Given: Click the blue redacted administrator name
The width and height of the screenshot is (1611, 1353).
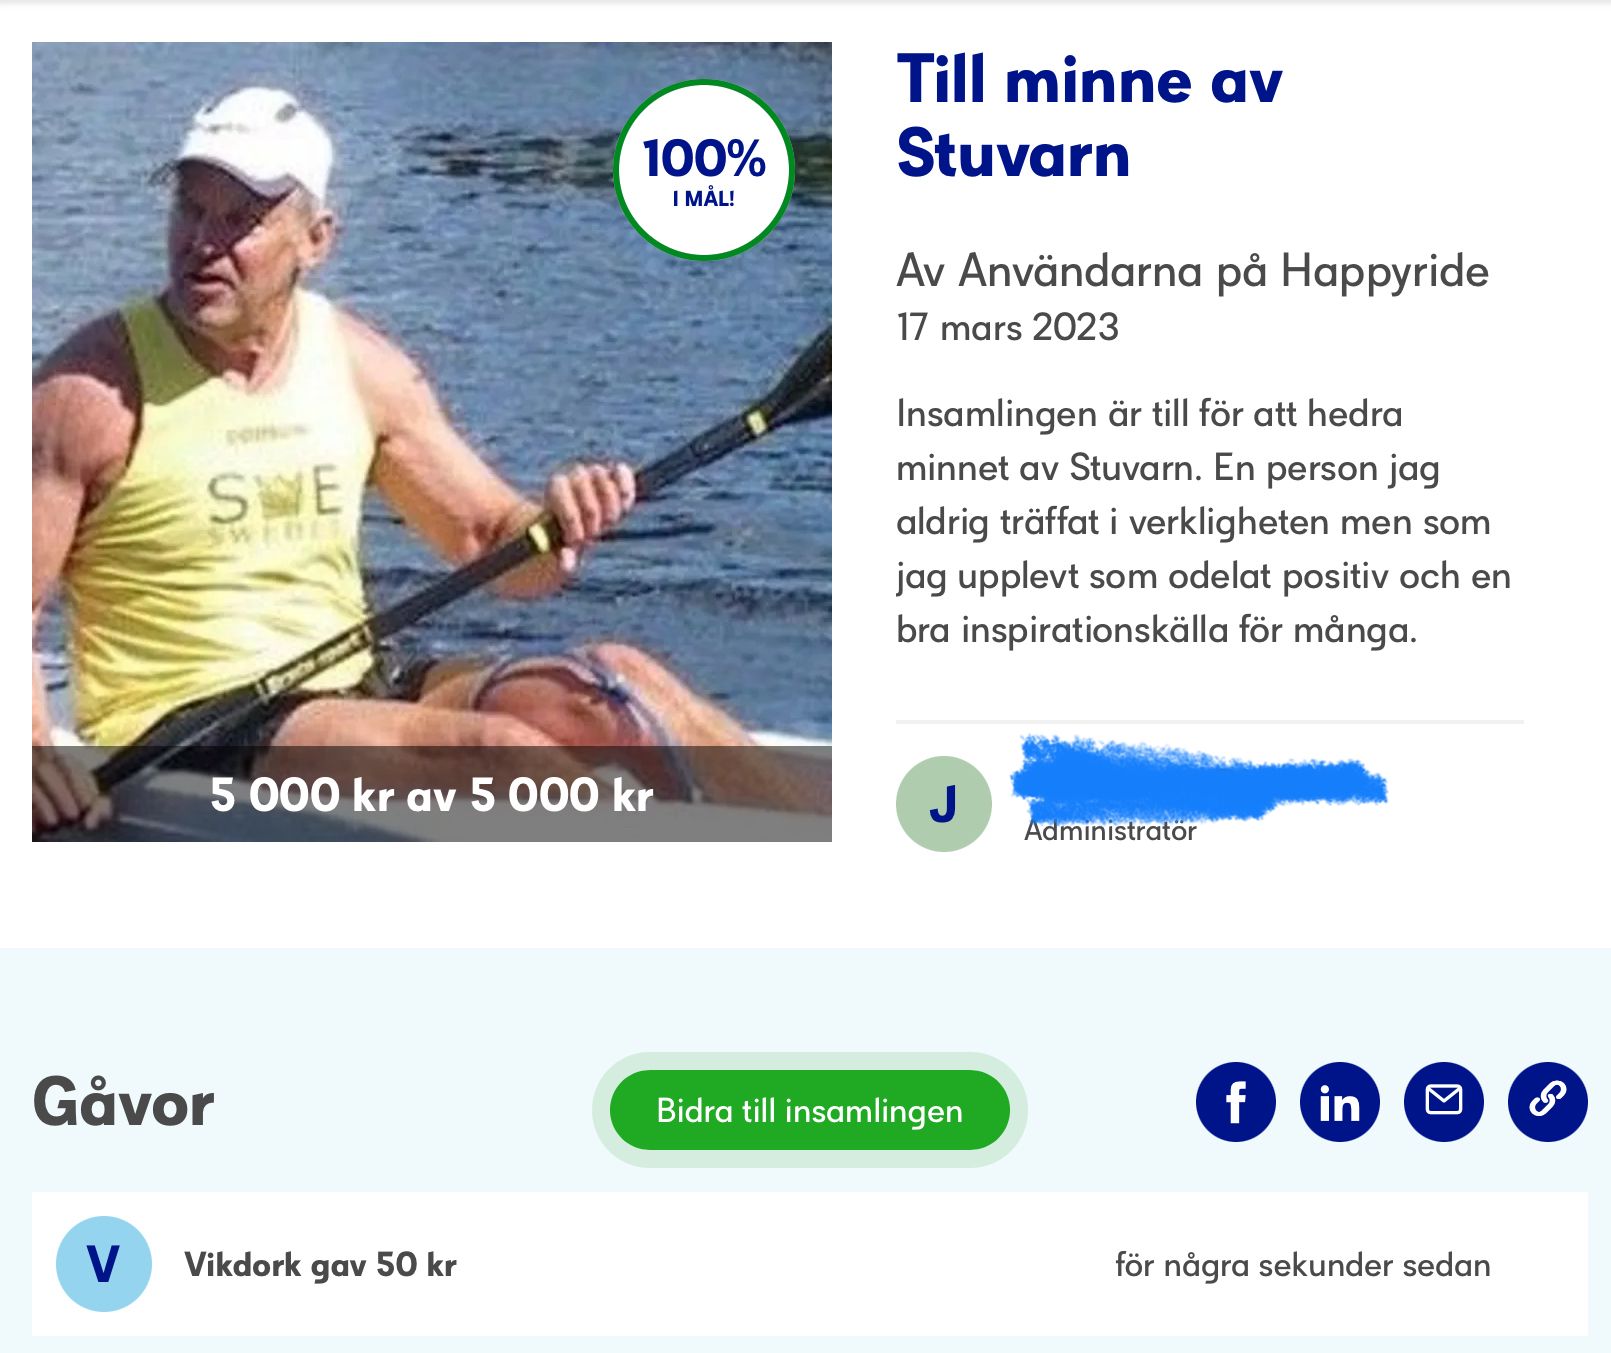Looking at the screenshot, I should click(1198, 778).
